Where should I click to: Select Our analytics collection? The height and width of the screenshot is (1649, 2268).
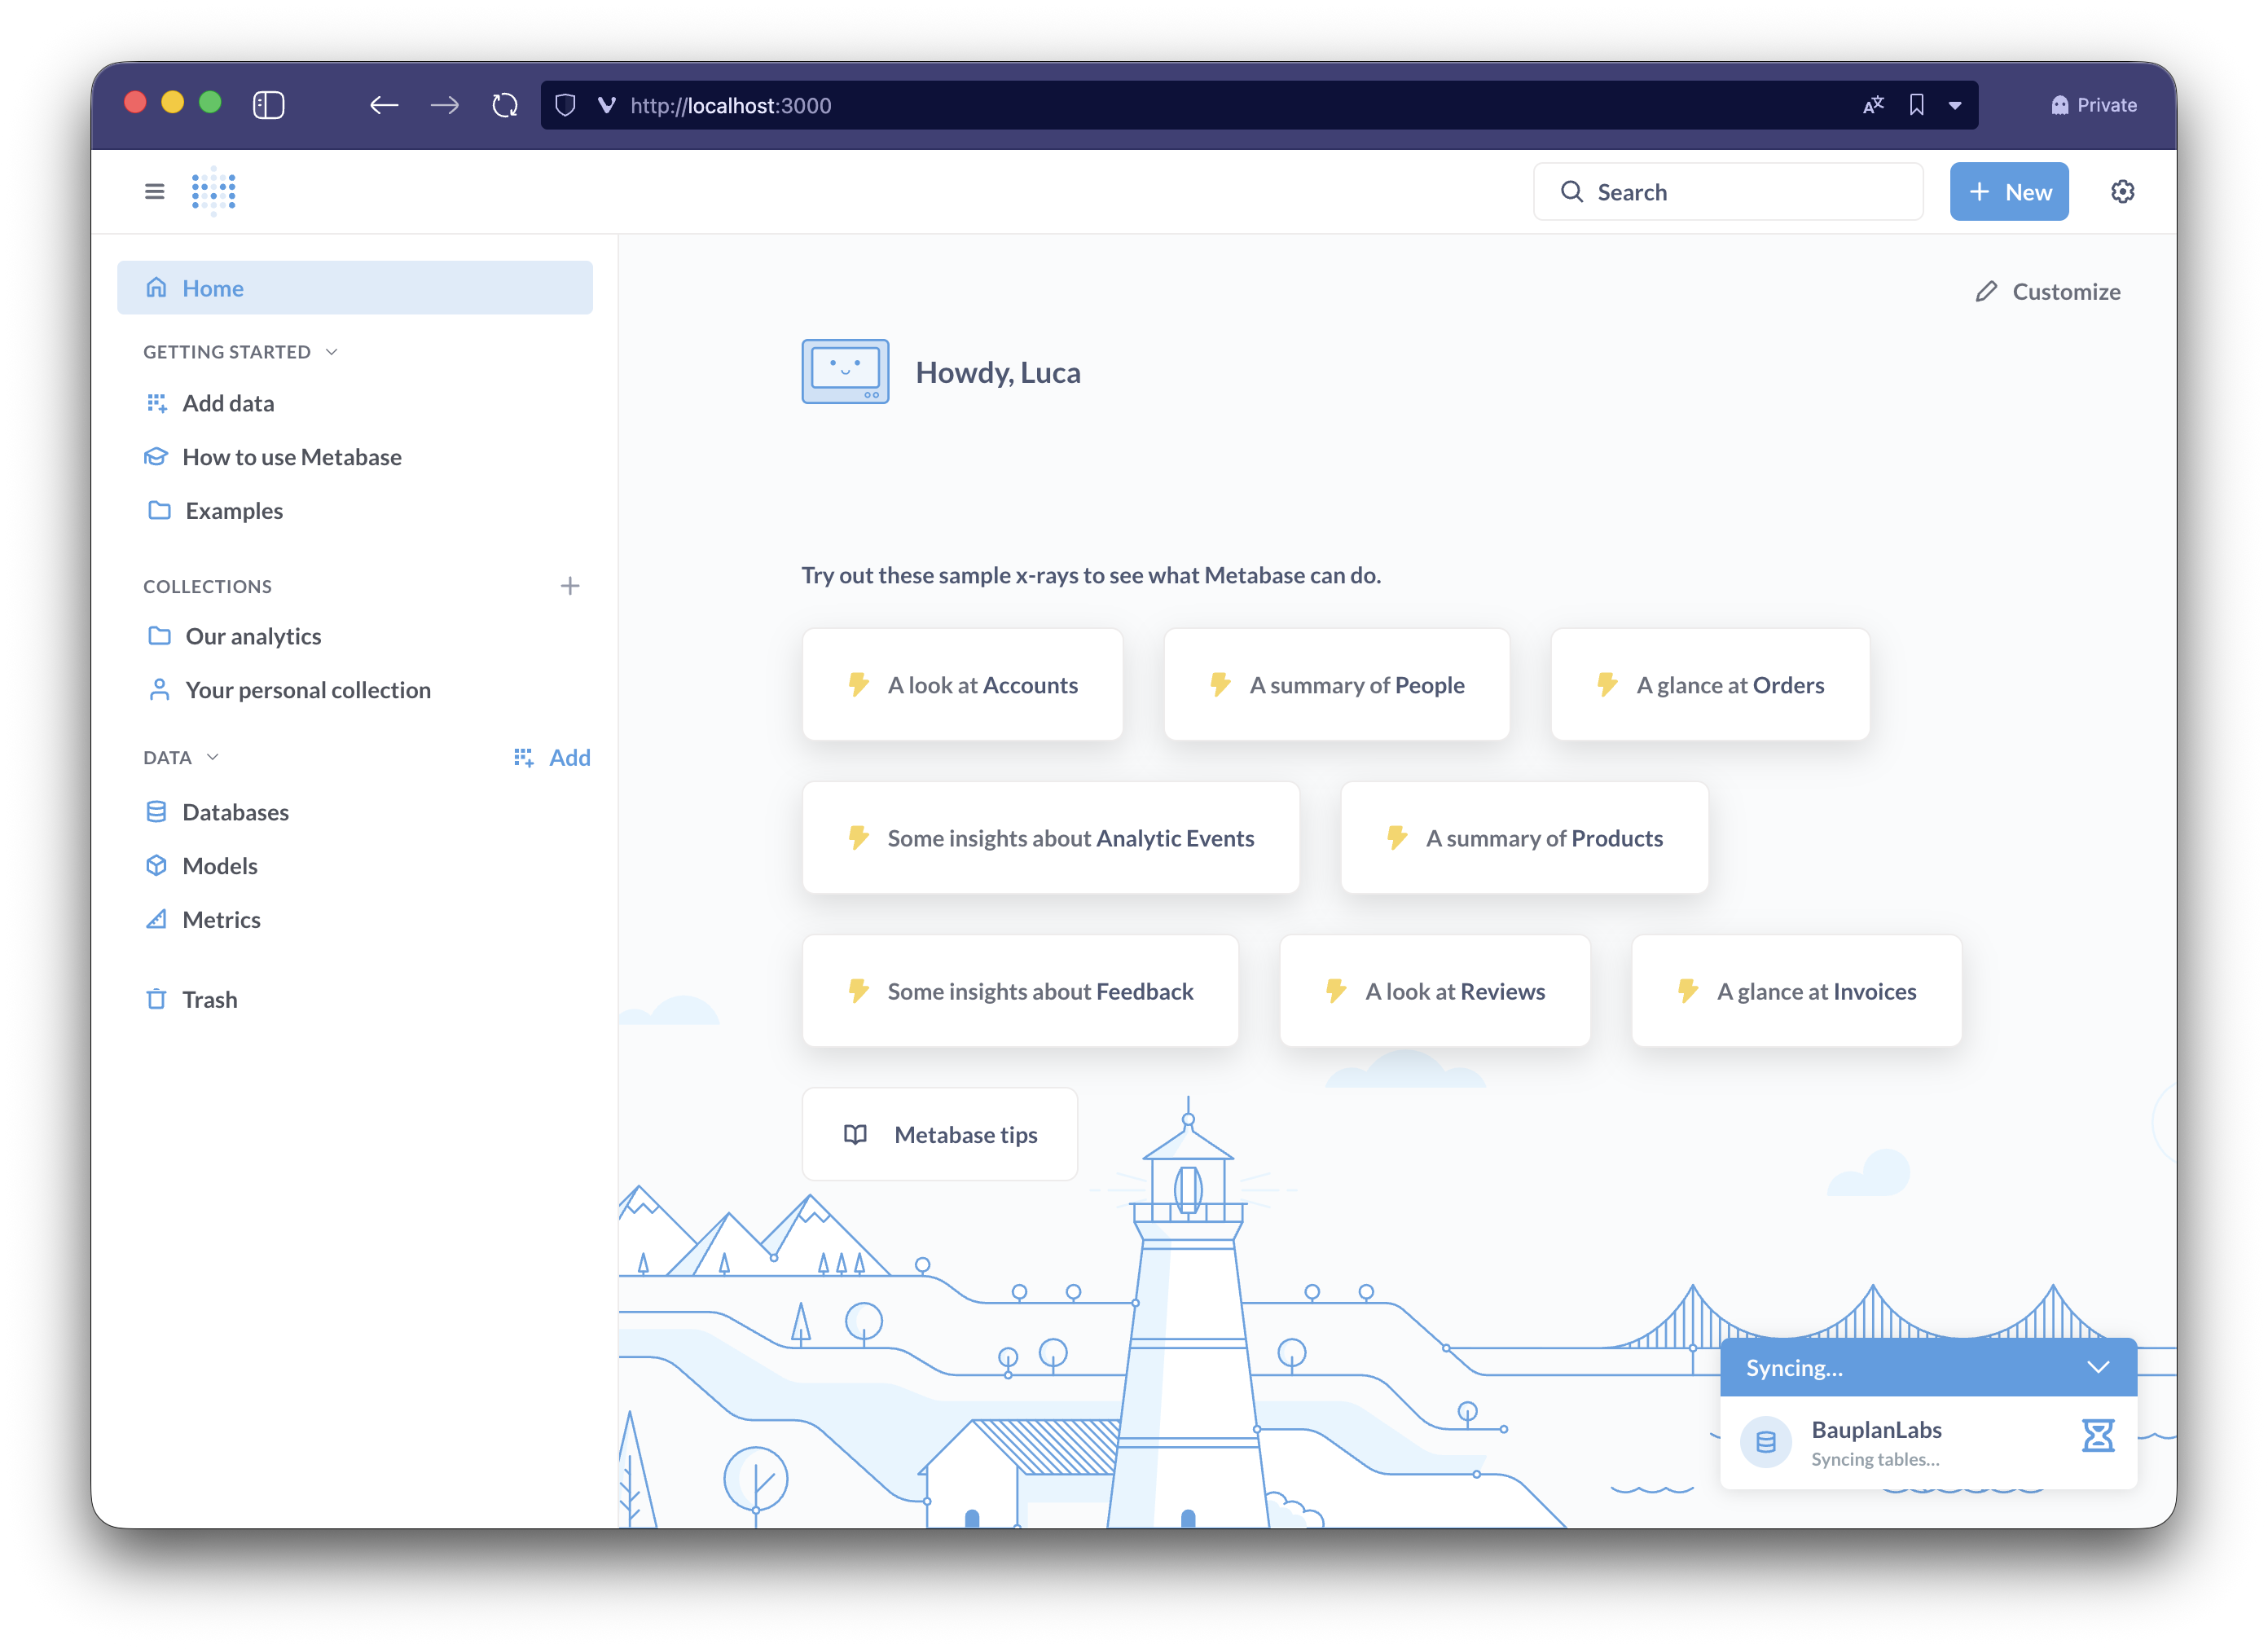tap(253, 636)
